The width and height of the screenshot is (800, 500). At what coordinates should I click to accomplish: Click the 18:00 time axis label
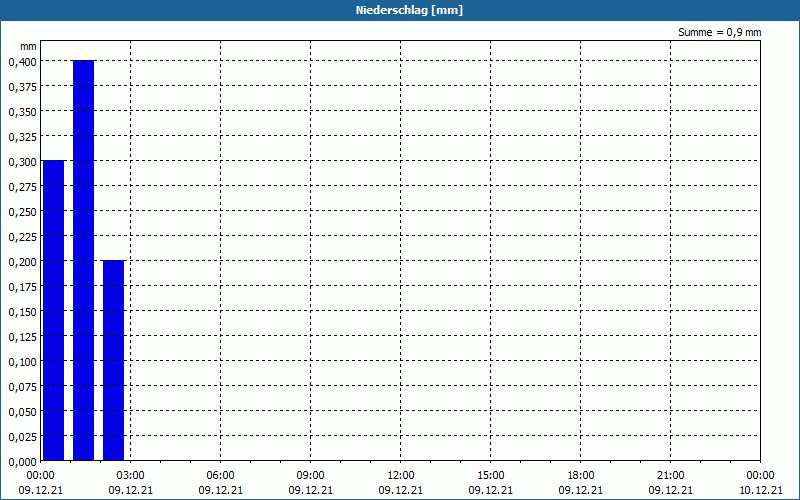pyautogui.click(x=581, y=476)
